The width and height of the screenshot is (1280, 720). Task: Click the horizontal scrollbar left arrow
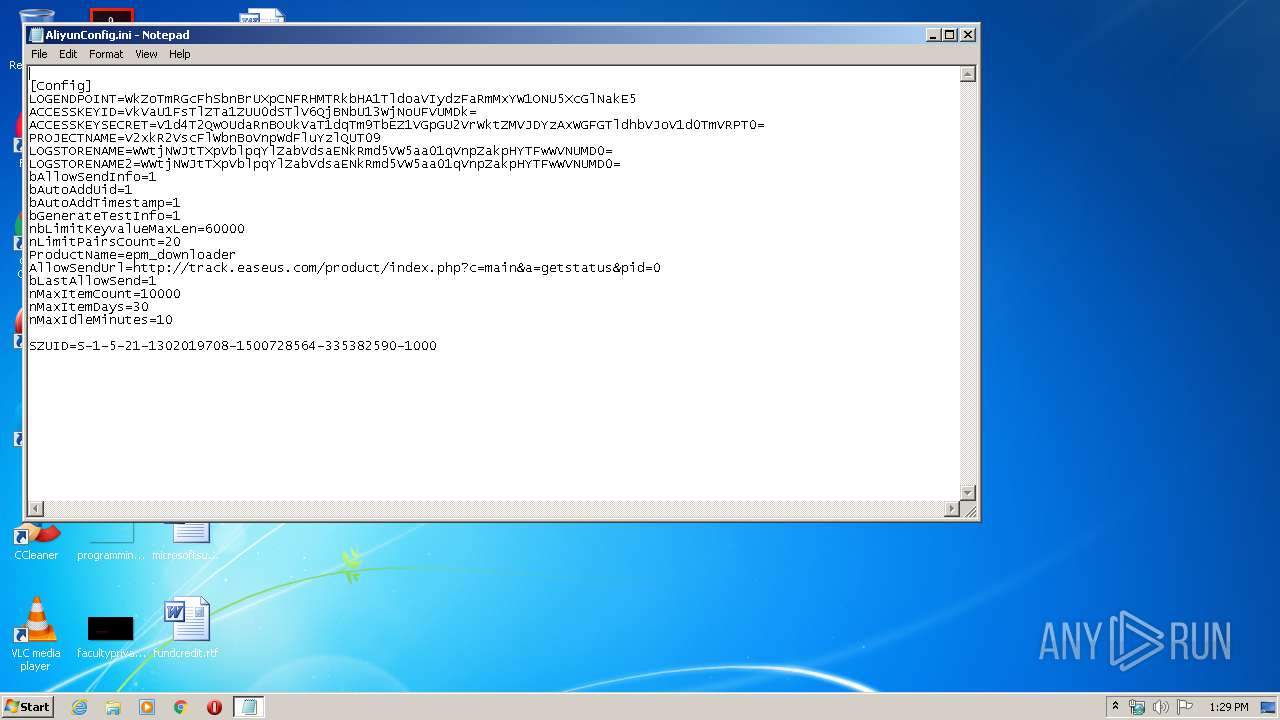(36, 509)
